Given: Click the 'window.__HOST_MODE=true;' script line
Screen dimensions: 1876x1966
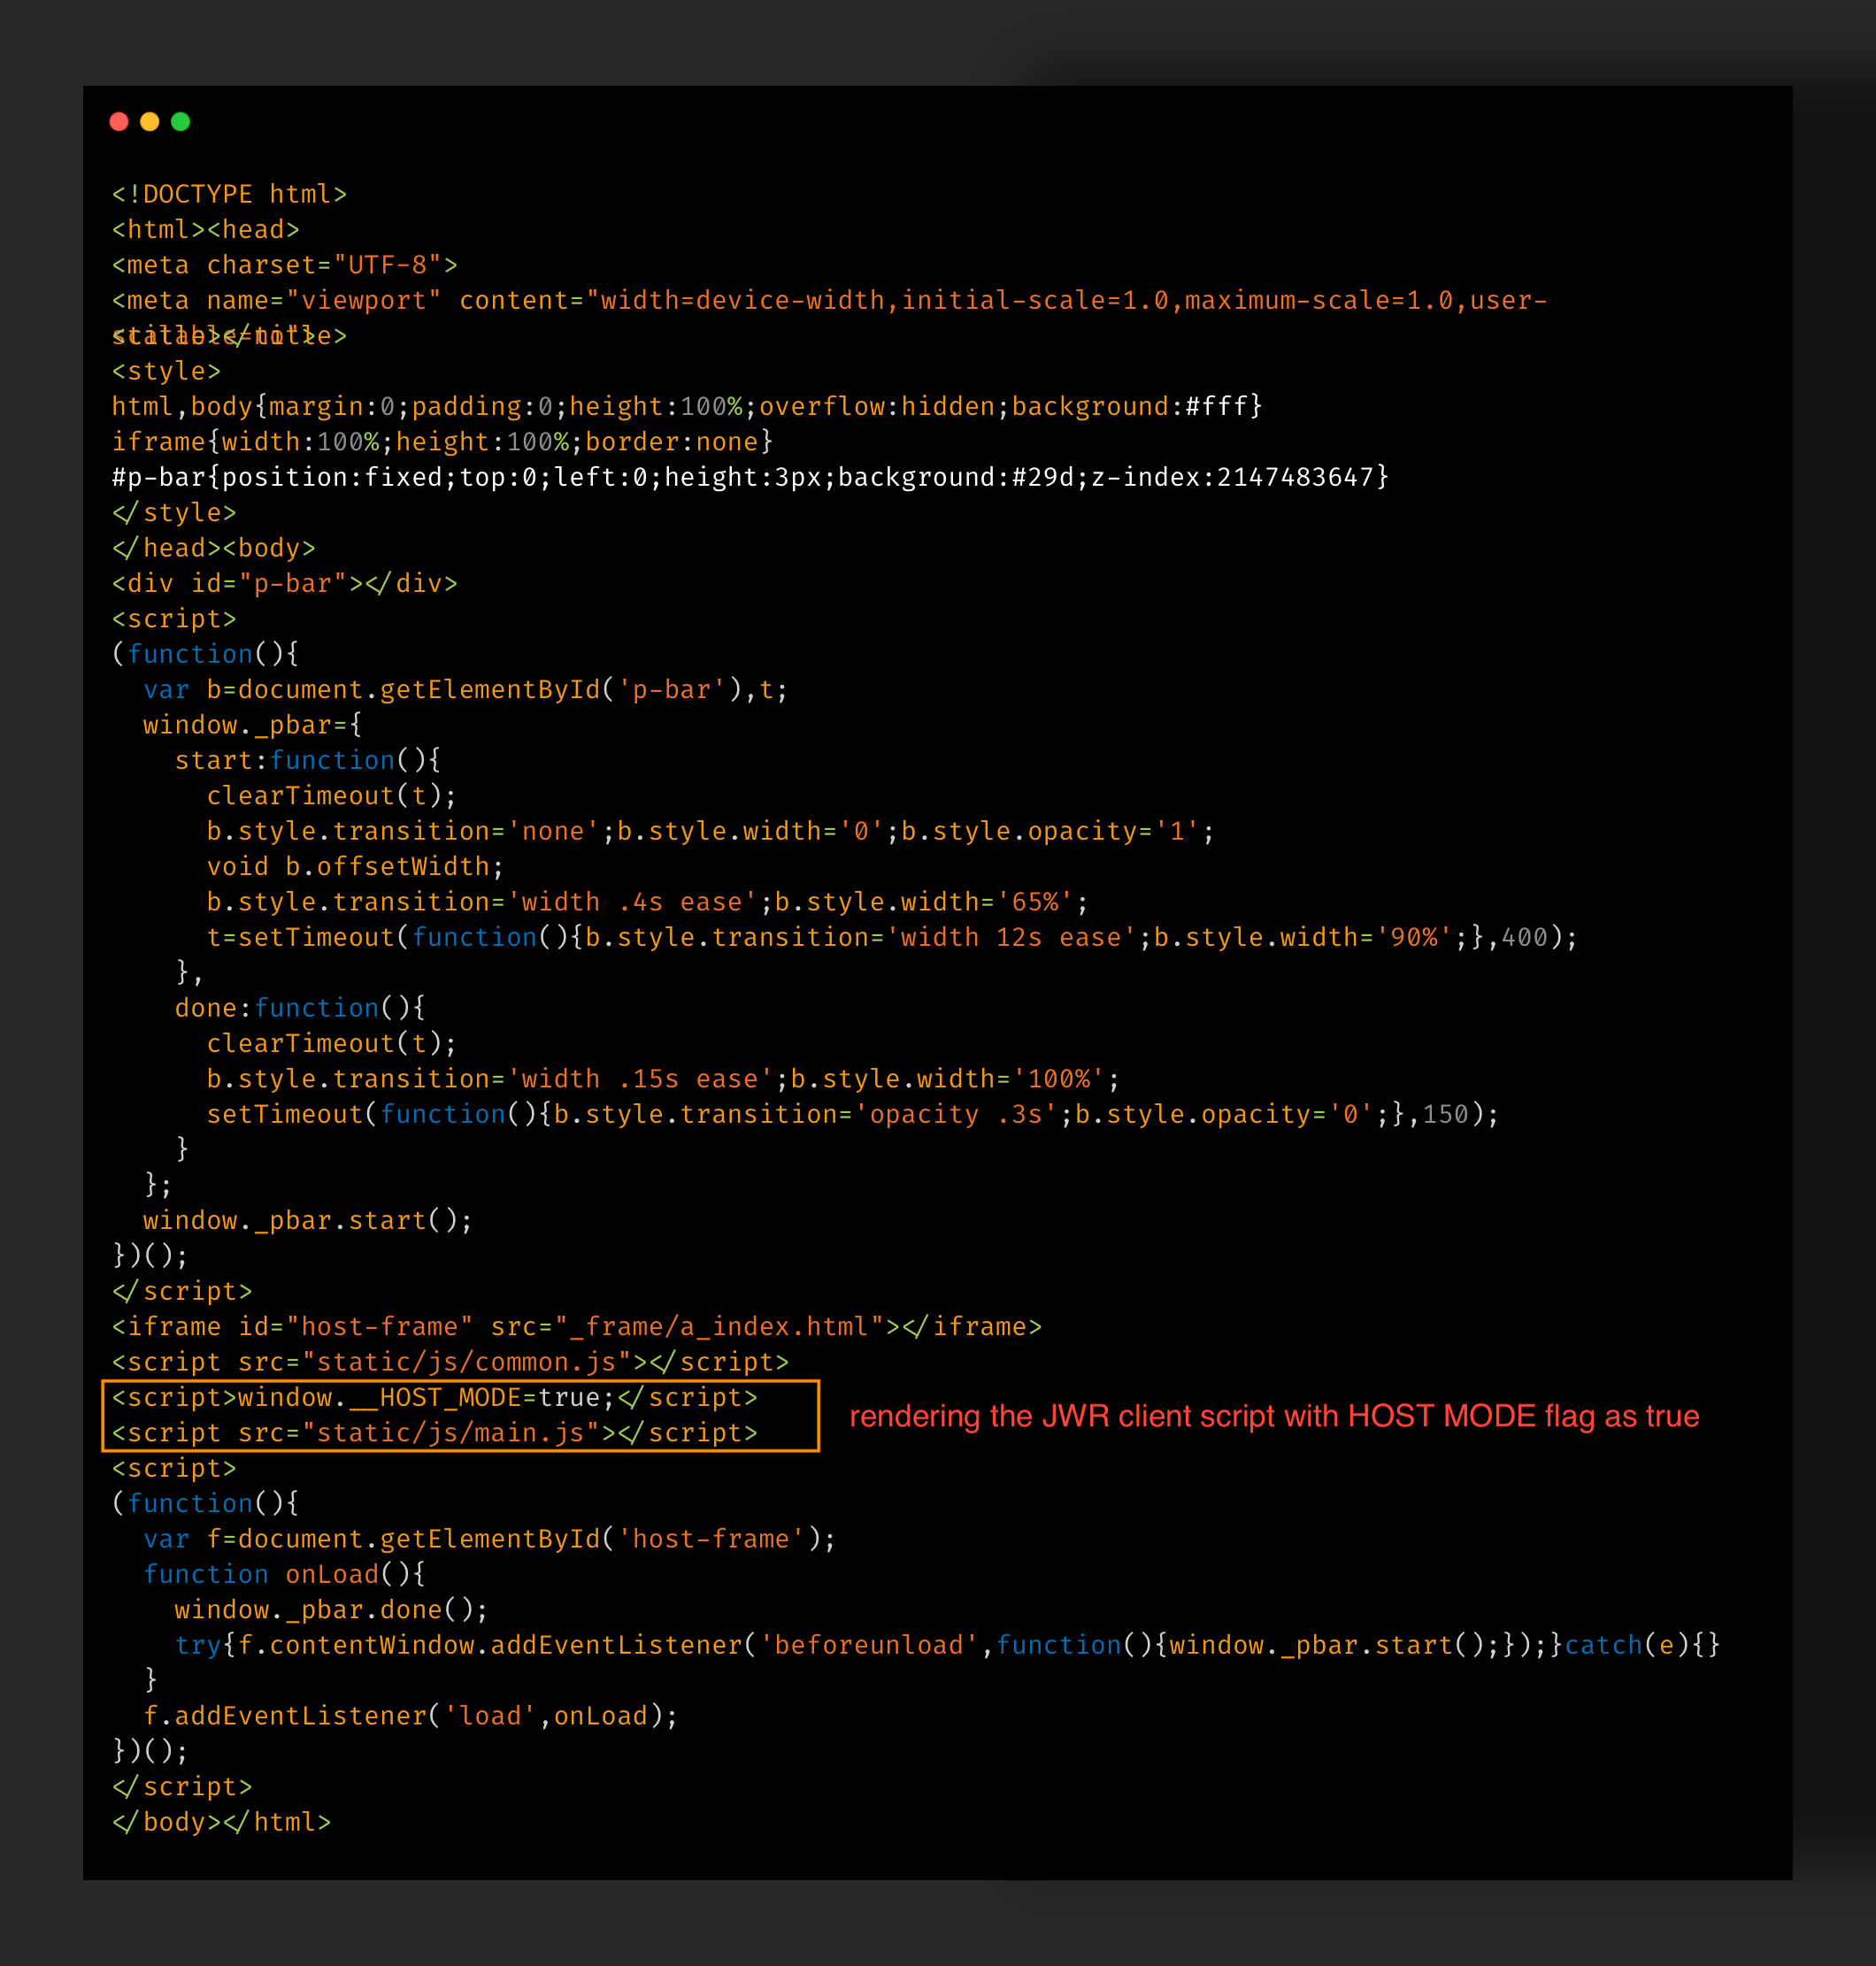Looking at the screenshot, I should click(x=435, y=1398).
